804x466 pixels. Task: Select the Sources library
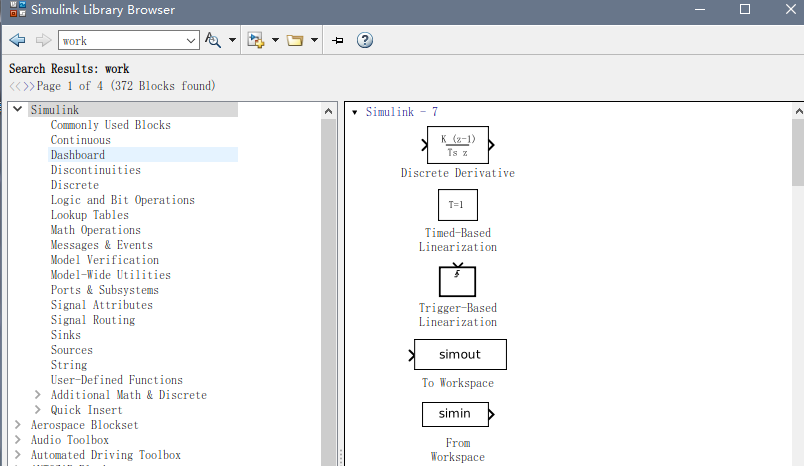pos(72,350)
